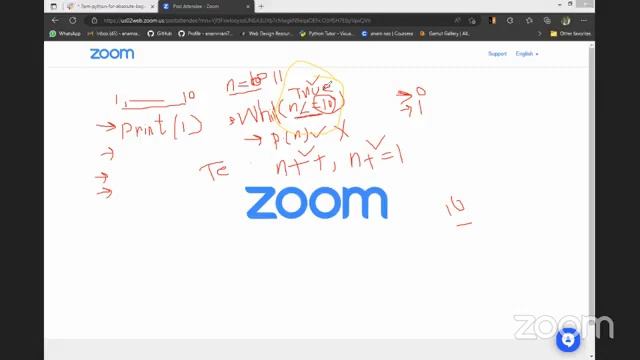Close the Post Attendee - Zoom tab
The width and height of the screenshot is (640, 360).
coord(248,7)
